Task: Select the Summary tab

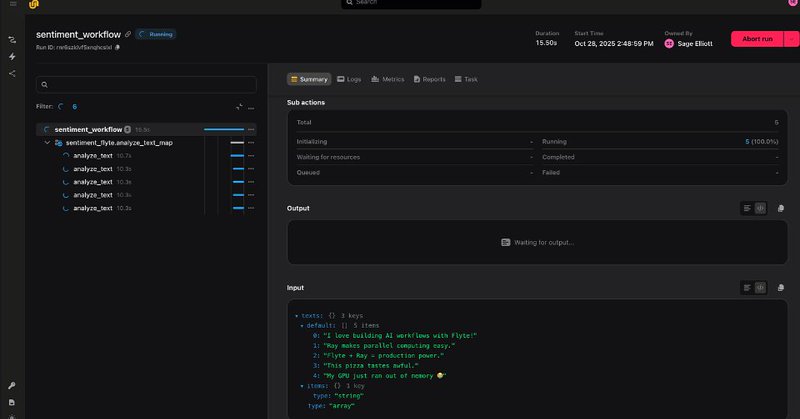Action: point(309,79)
